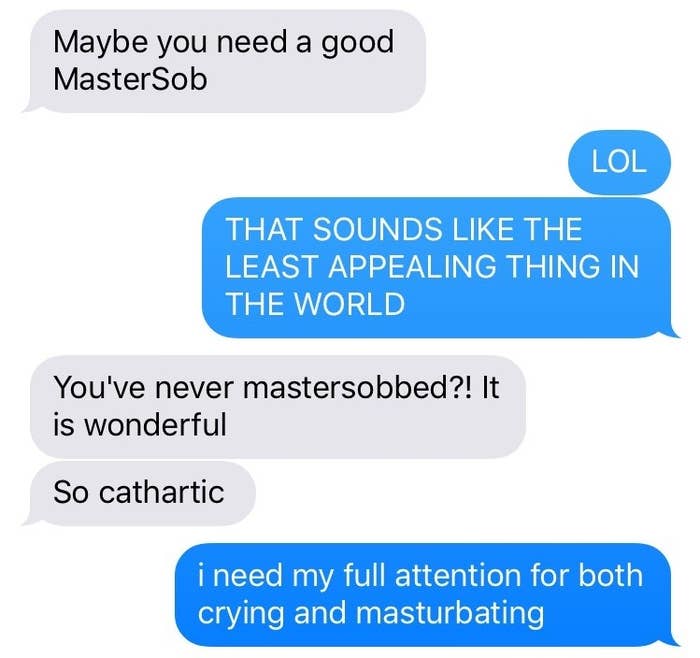Select the word 'APPEALING' in sent message
Image resolution: width=700 pixels, height=658 pixels.
412,267
